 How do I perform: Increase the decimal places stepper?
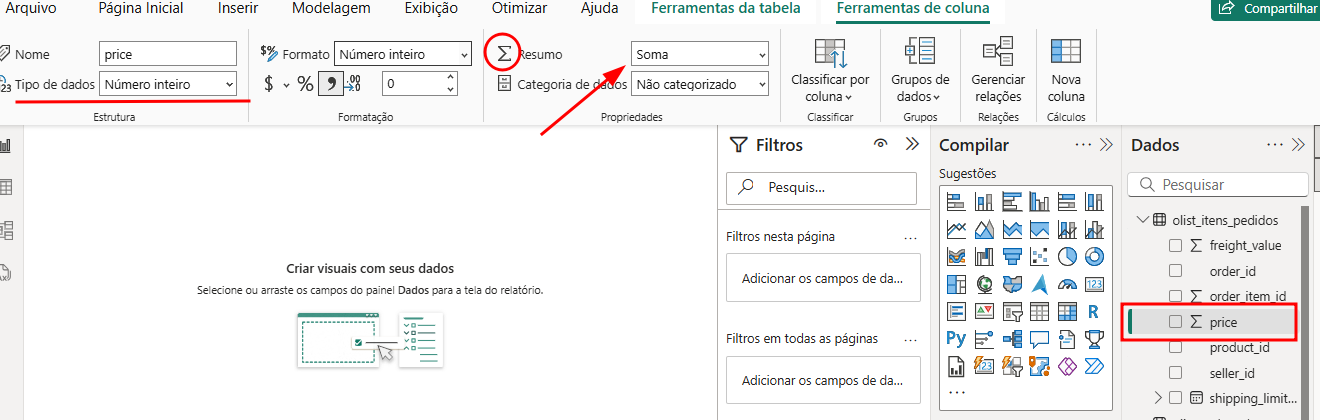(451, 79)
